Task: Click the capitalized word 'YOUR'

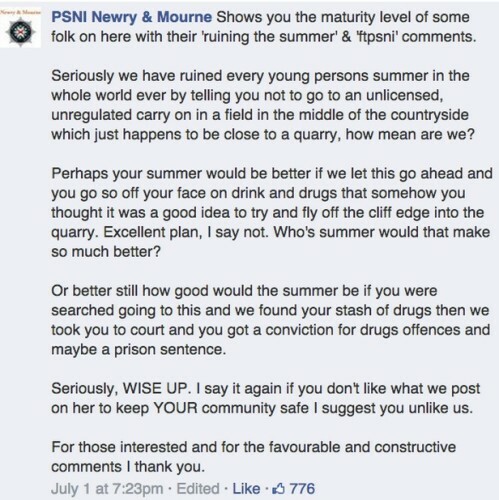Action: 176,408
